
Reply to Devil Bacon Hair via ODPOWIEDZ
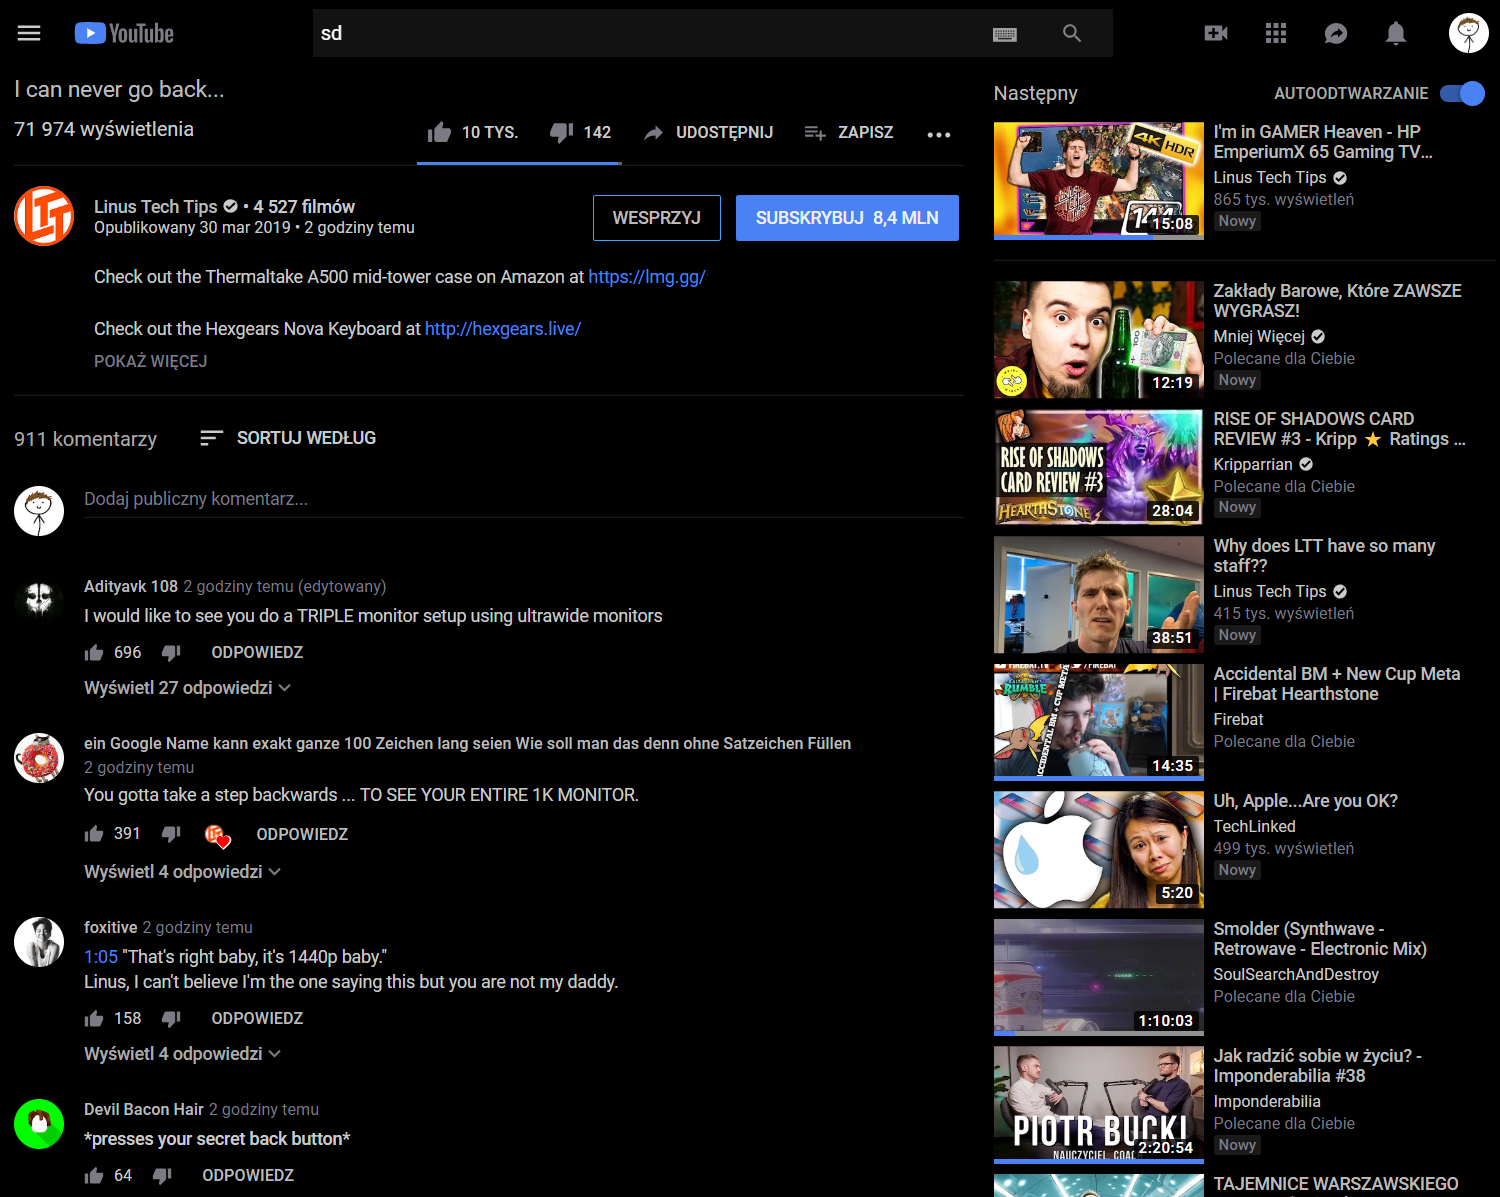pyautogui.click(x=248, y=1176)
